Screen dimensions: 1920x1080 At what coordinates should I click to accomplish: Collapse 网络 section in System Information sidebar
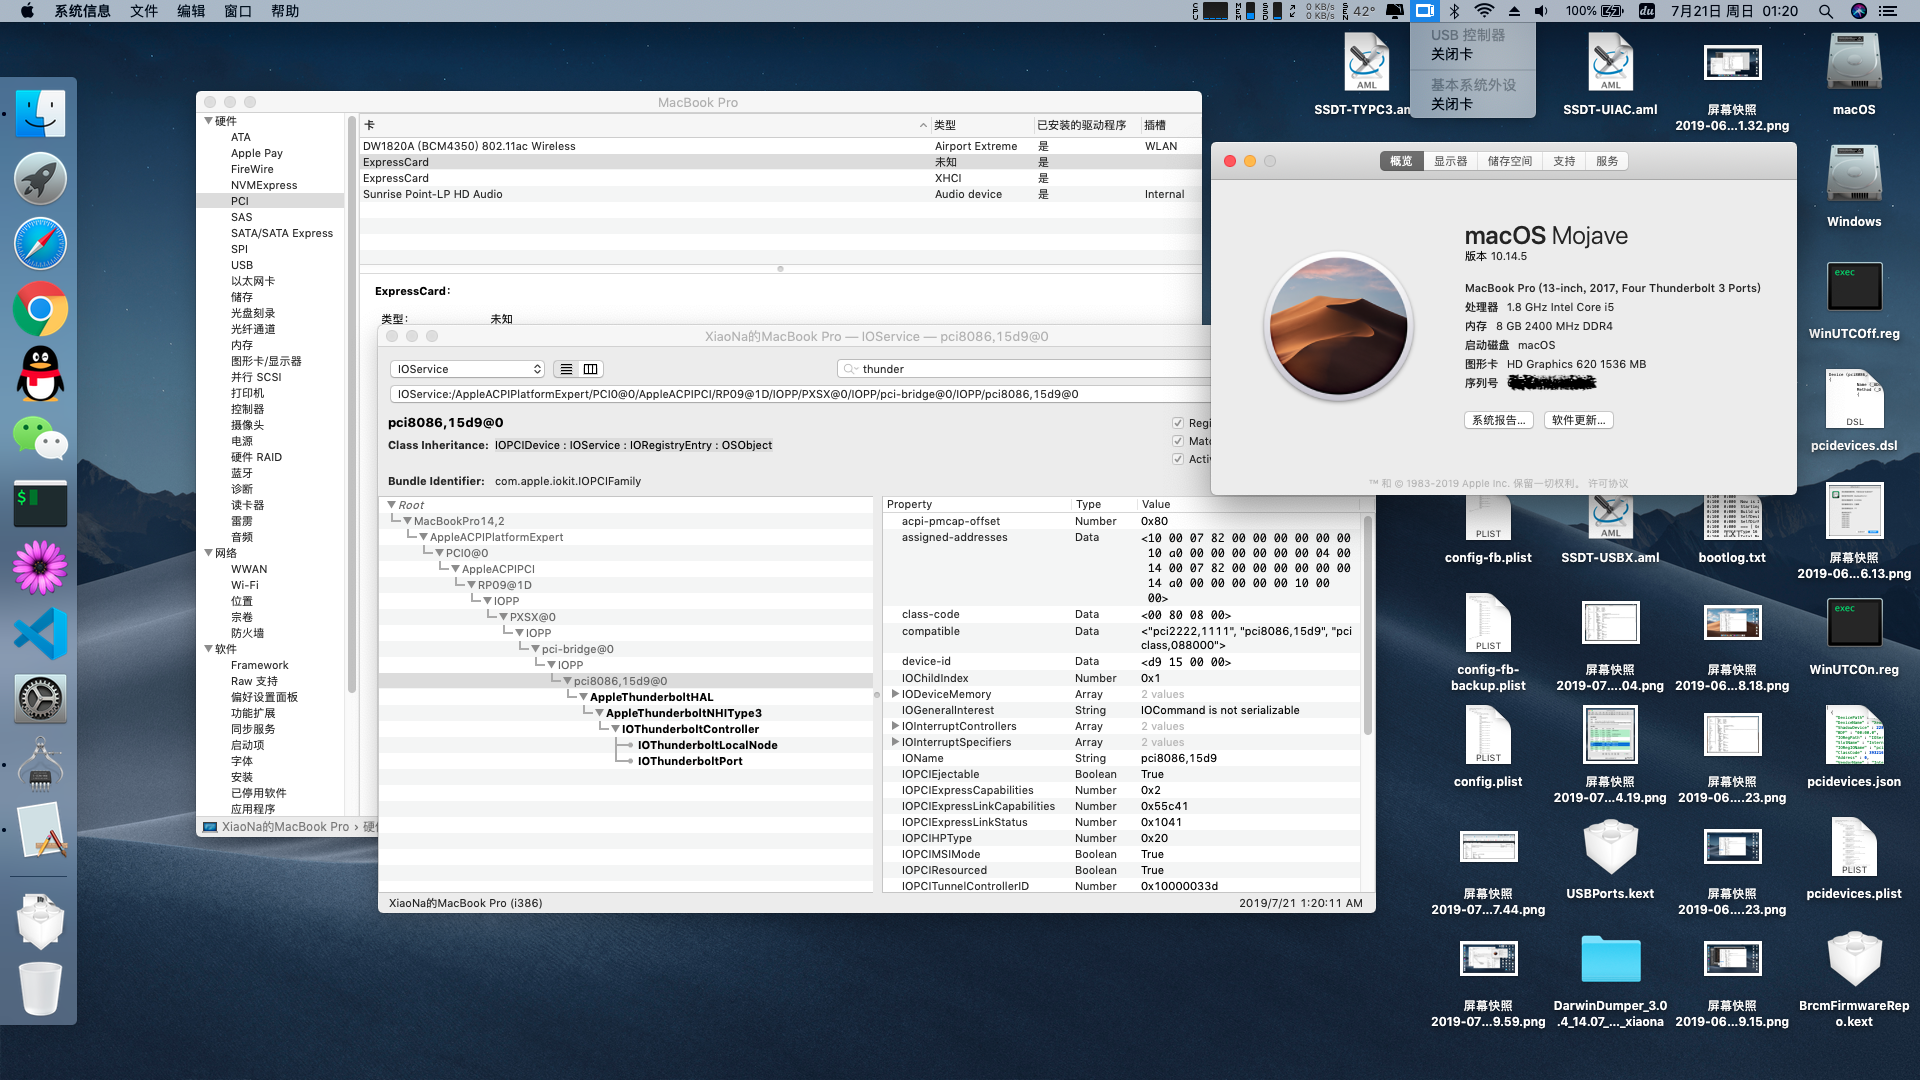[209, 553]
